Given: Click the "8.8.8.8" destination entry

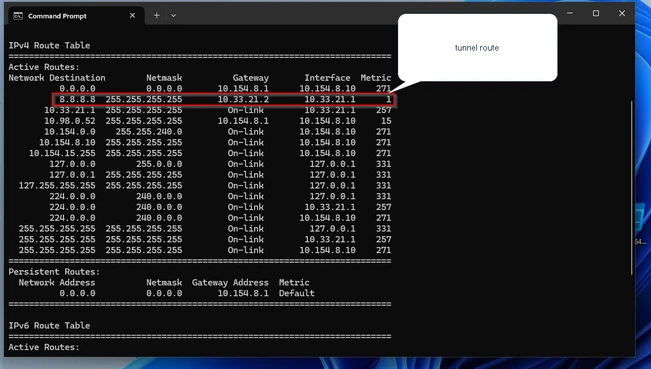Looking at the screenshot, I should [77, 99].
